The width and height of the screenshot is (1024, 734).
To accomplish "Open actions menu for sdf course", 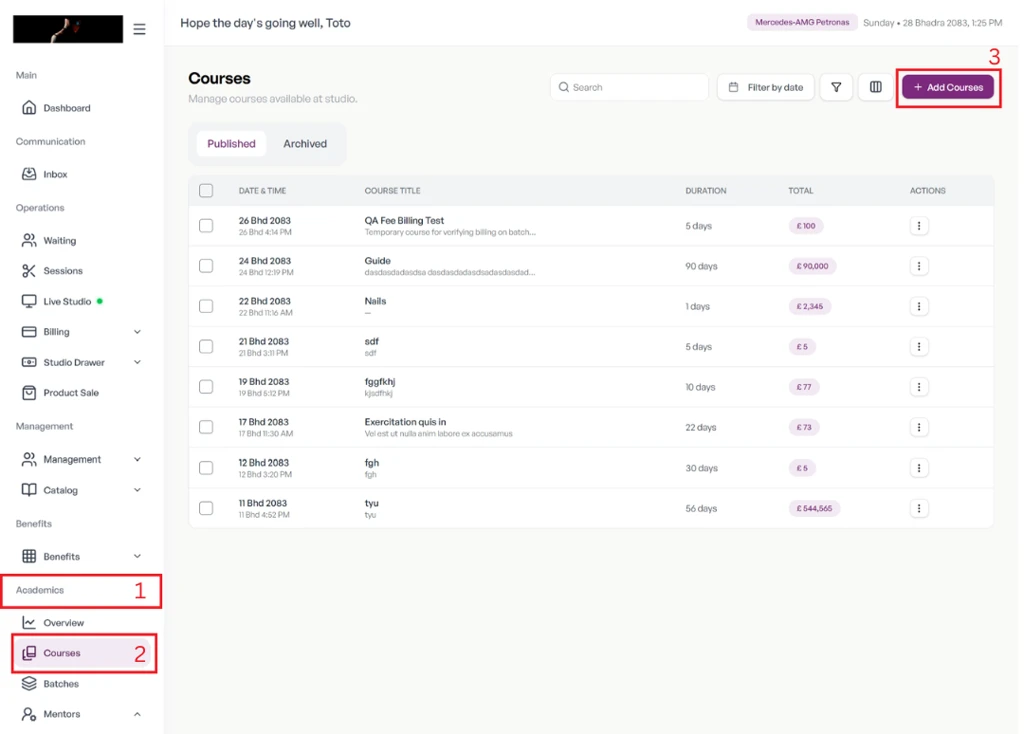I will [x=919, y=347].
